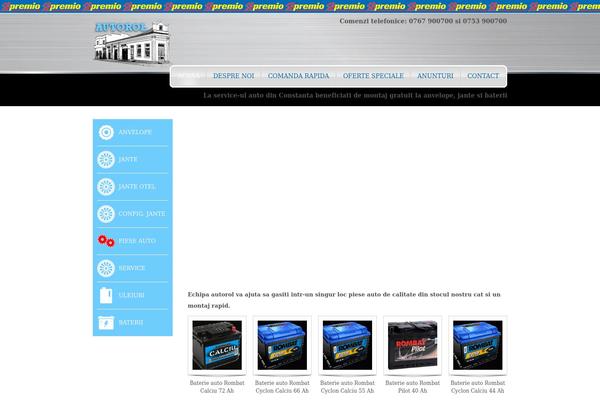Open the Despre Noi menu item
The image size is (600, 400).
click(x=233, y=76)
